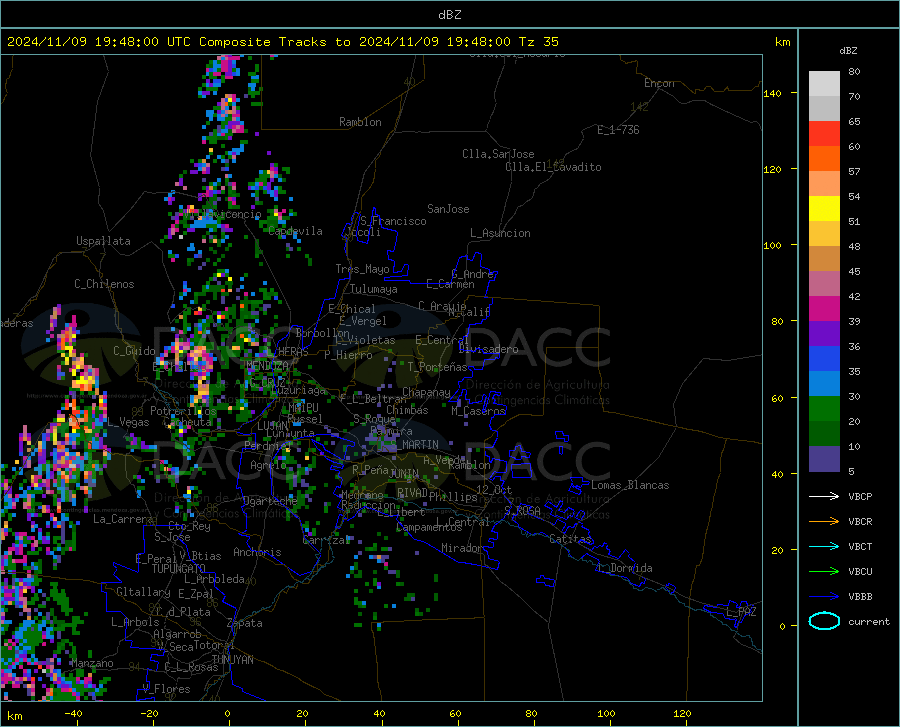900x727 pixels.
Task: Click the Manzano map label
Action: pos(92,663)
